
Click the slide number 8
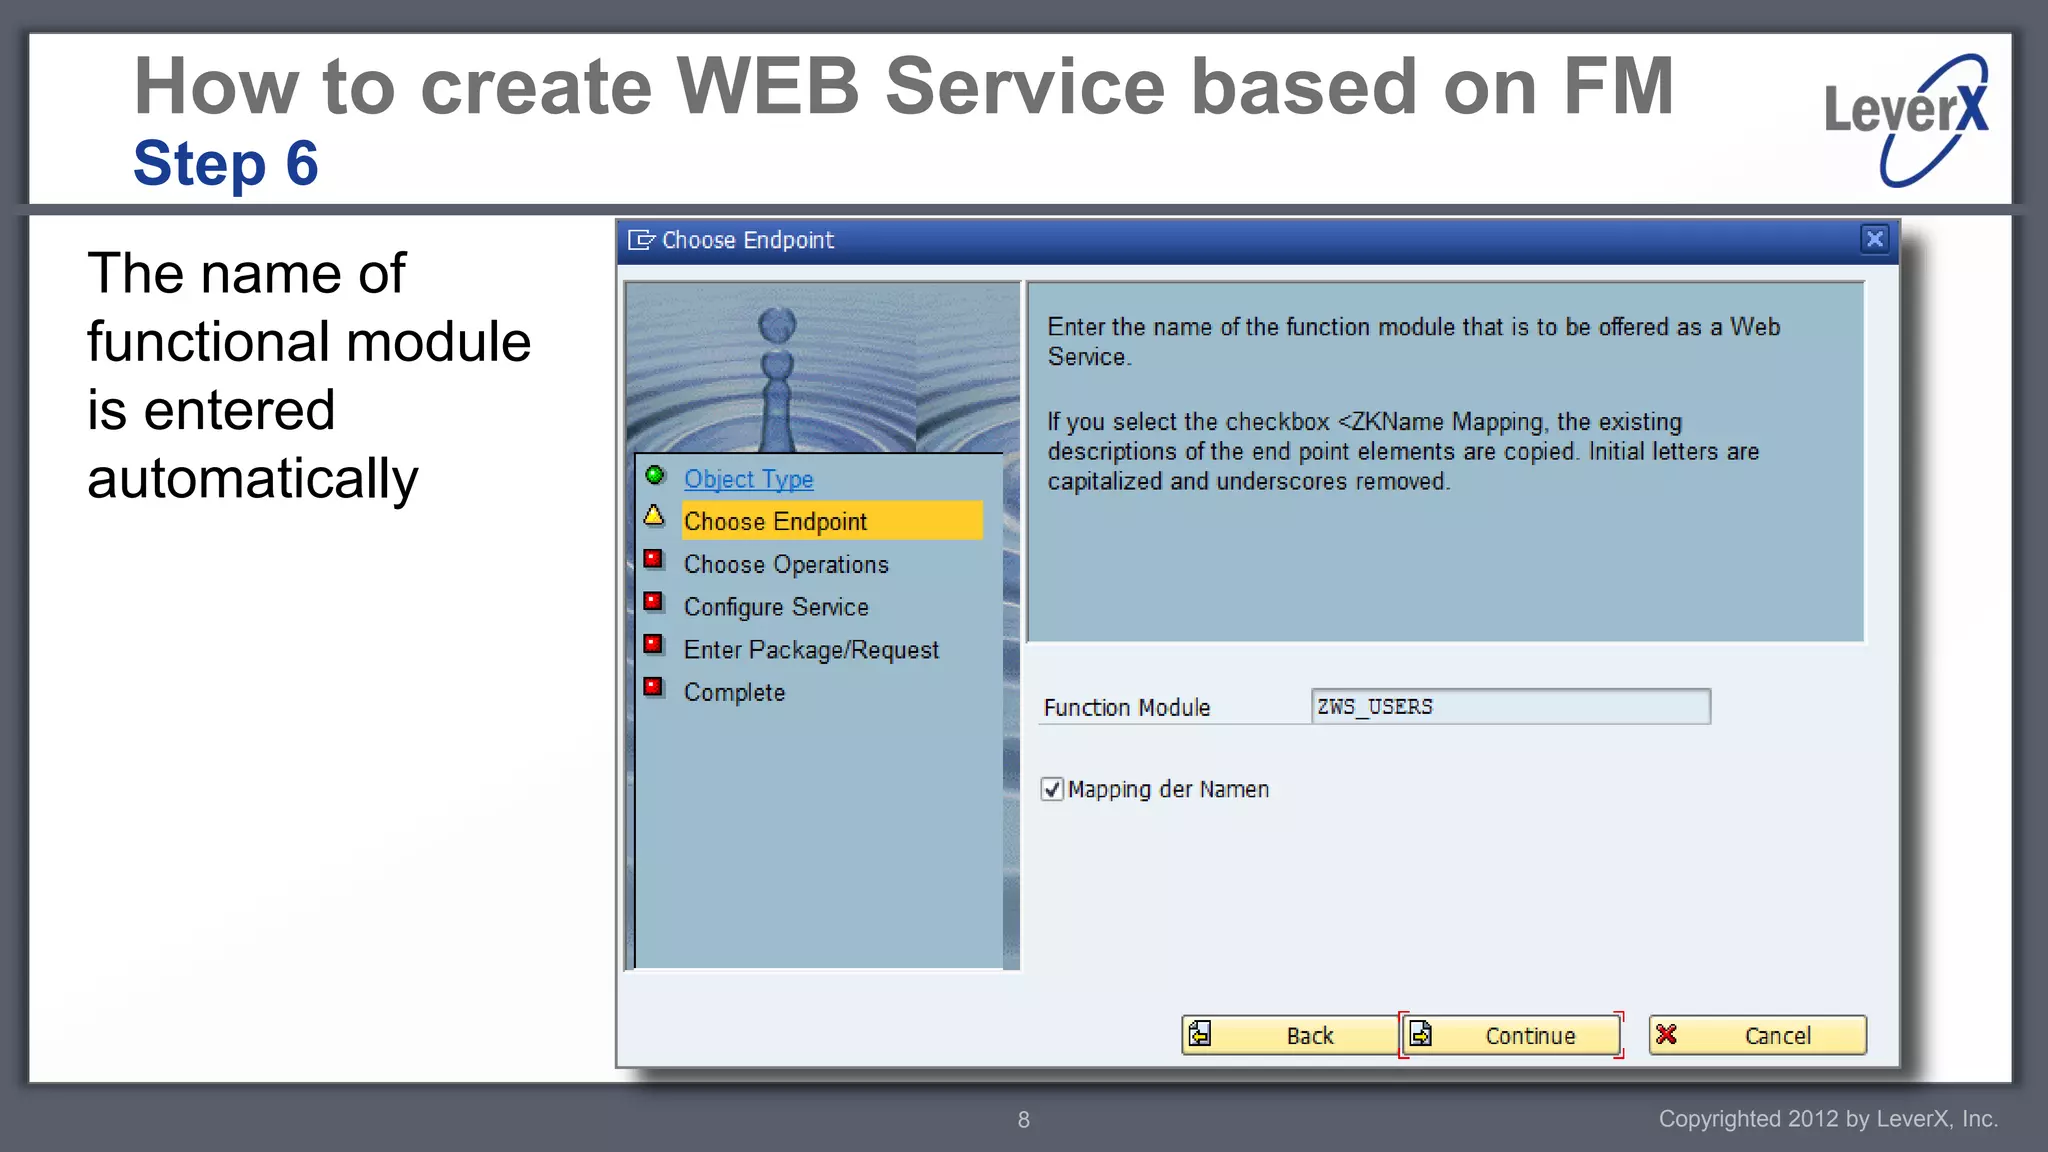[1023, 1120]
